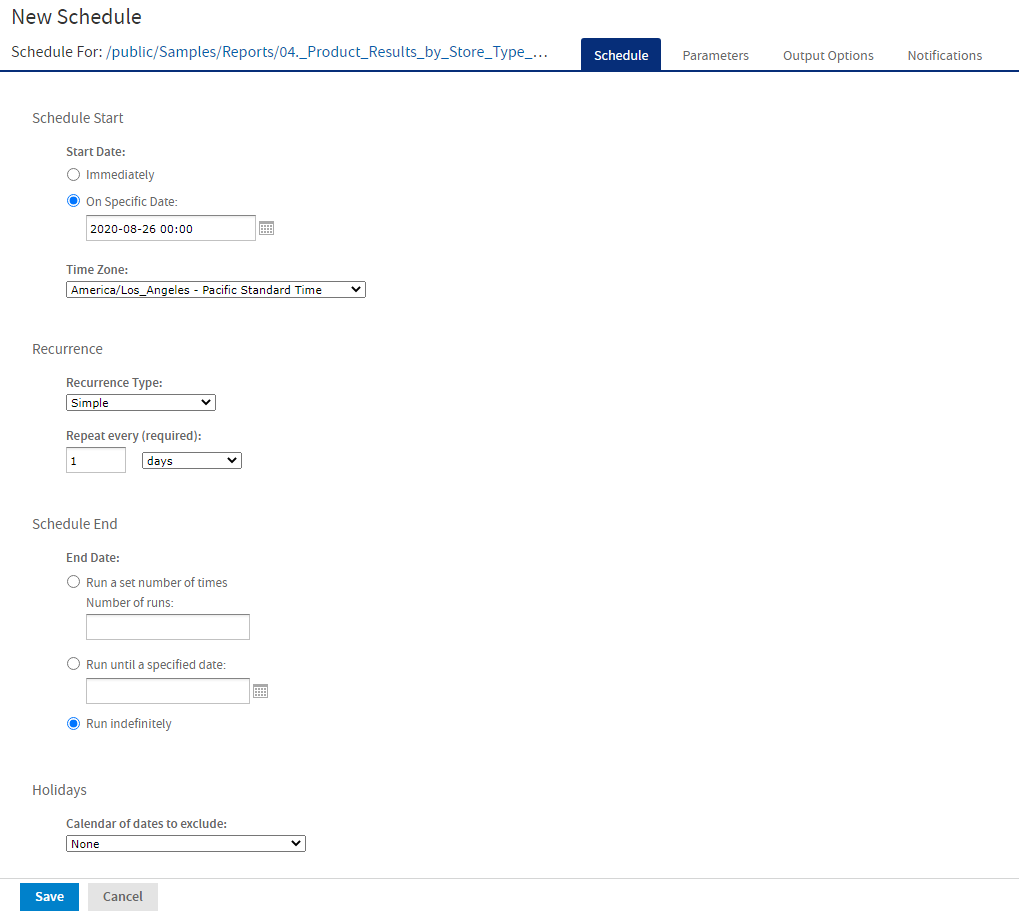Open the Recurrence Type dropdown
Screen dimensions: 1019x914
(x=140, y=402)
